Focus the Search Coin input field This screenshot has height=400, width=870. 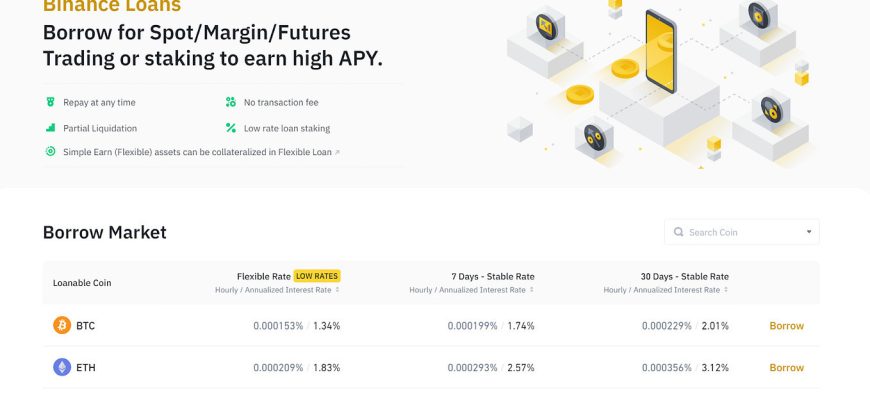[742, 232]
